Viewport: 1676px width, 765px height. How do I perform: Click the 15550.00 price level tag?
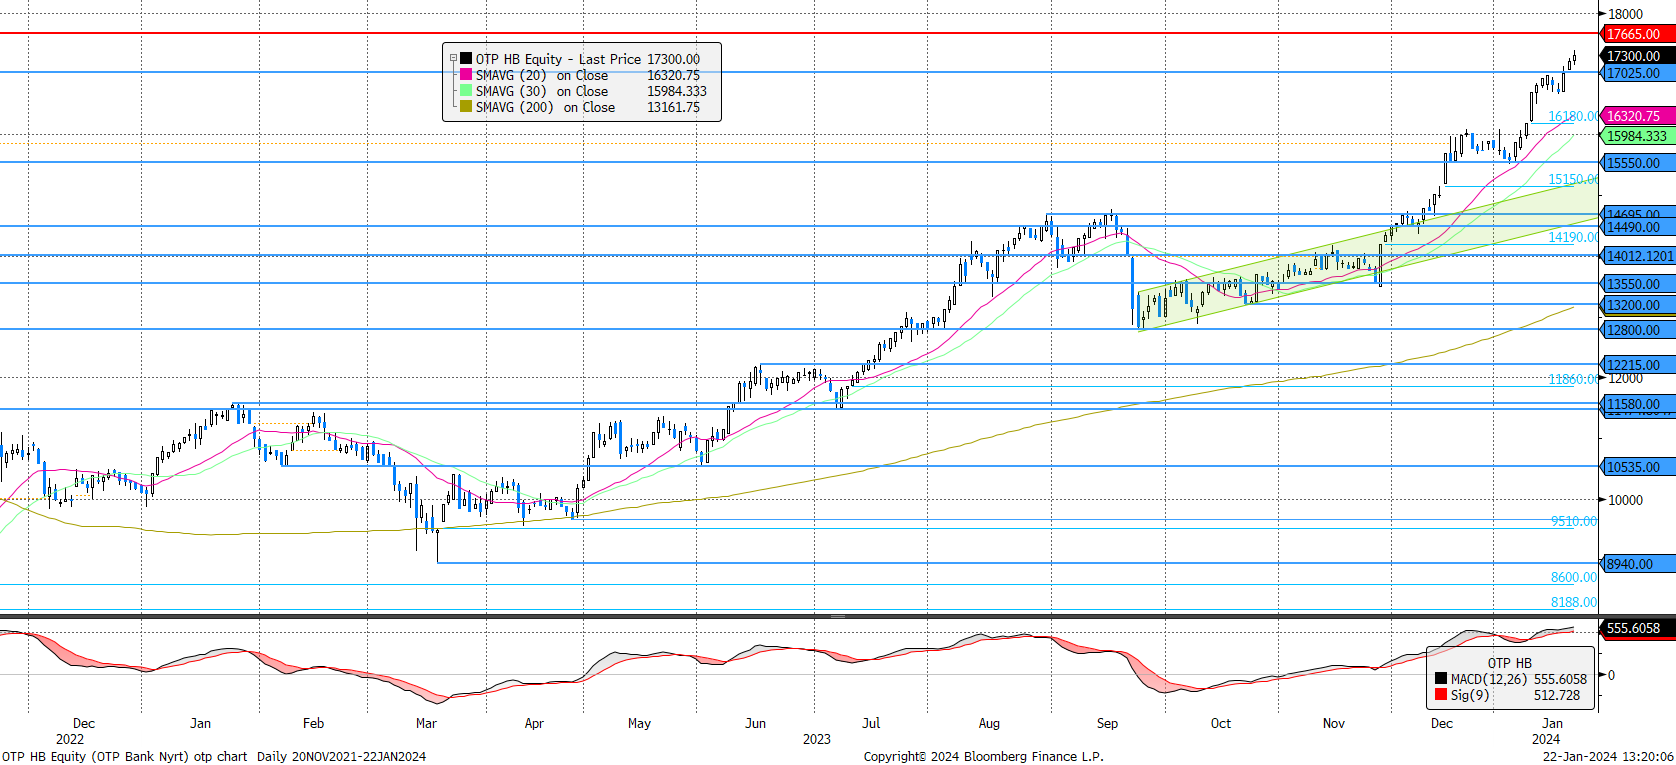point(1638,163)
